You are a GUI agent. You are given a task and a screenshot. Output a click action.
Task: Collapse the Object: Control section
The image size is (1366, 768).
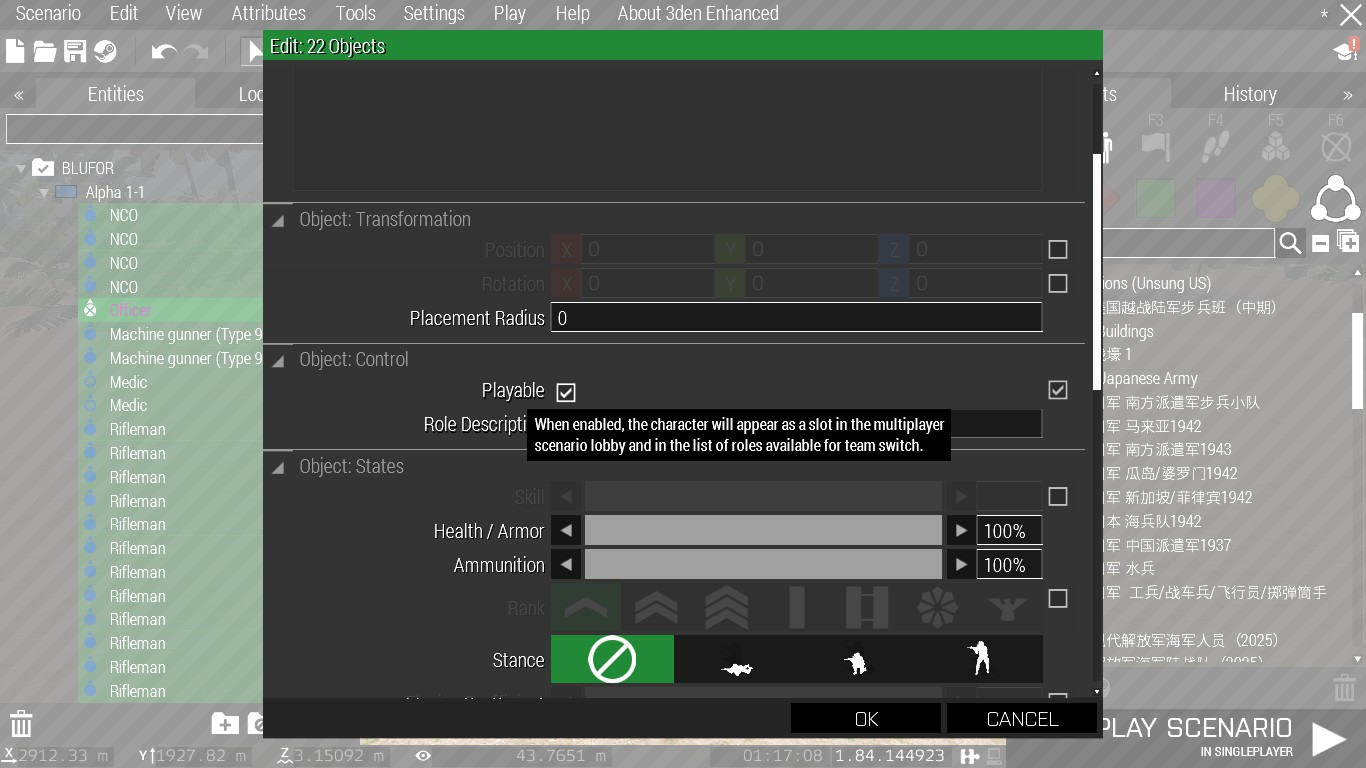[x=278, y=361]
